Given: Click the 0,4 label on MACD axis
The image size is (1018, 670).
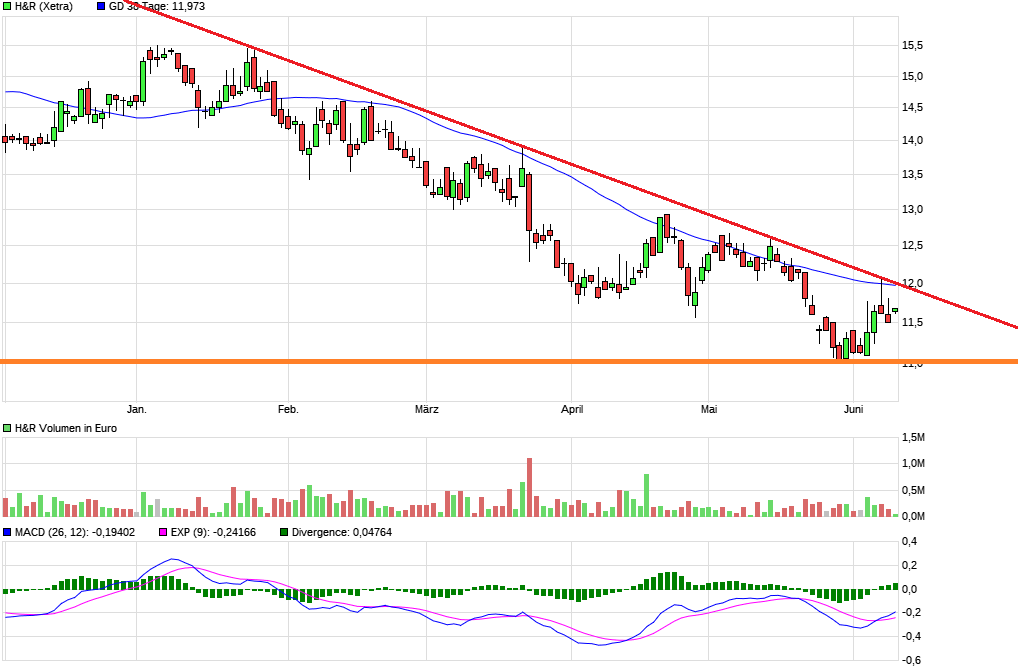Looking at the screenshot, I should 910,542.
